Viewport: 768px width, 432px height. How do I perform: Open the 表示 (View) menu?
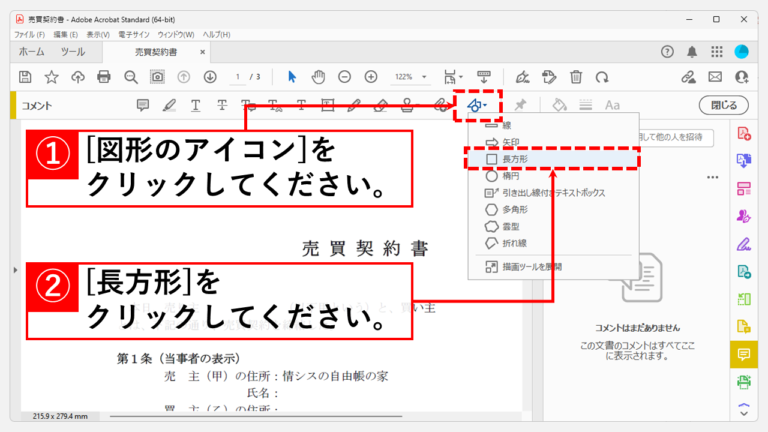[98, 34]
